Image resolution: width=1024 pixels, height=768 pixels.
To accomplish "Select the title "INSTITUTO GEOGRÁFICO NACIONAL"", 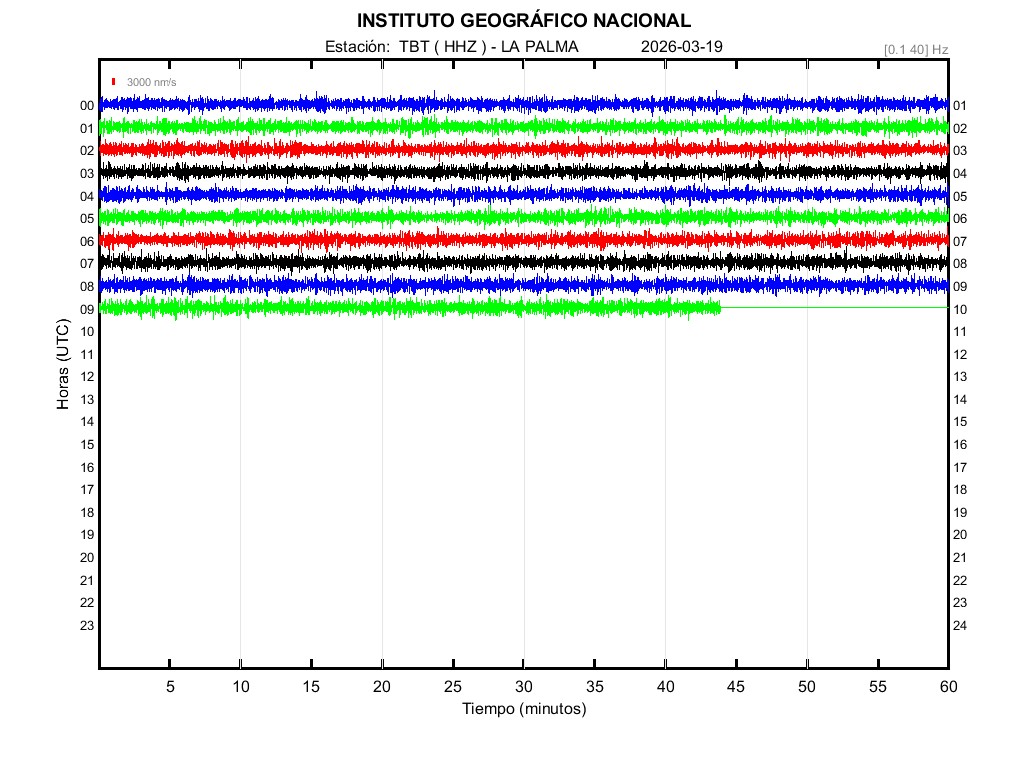I will [x=523, y=21].
